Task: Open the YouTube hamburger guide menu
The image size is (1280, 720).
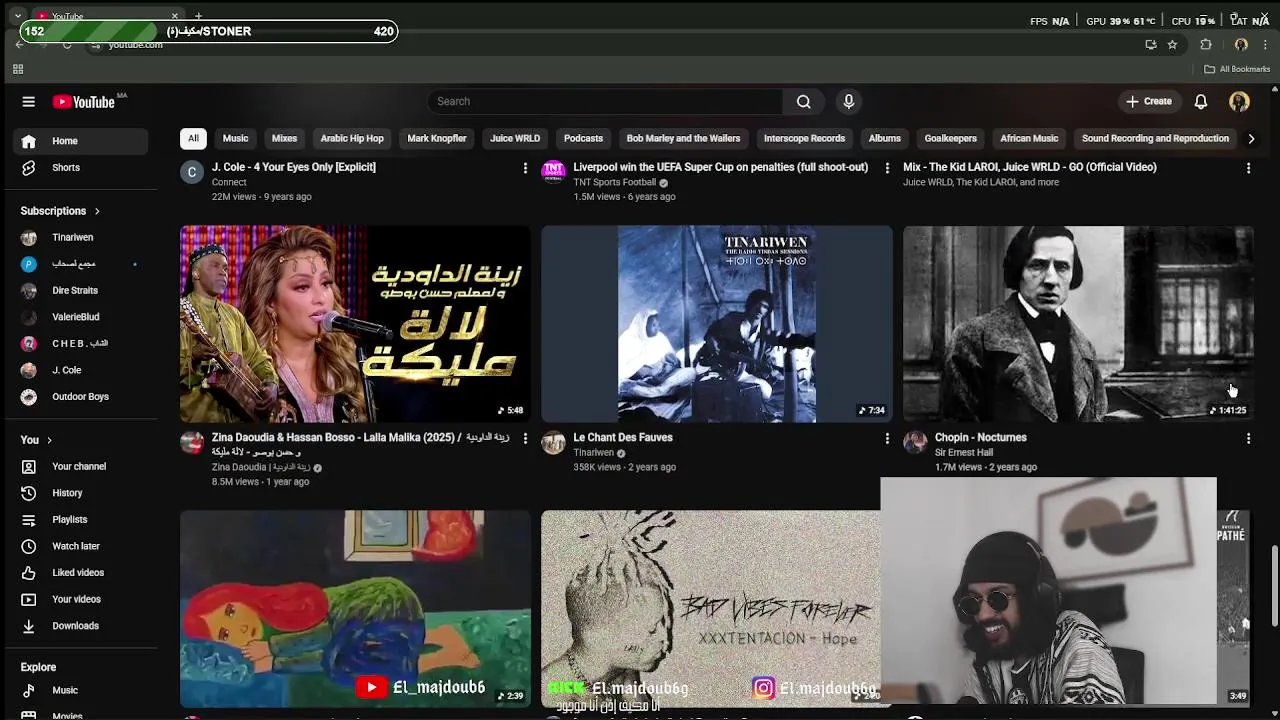Action: click(28, 101)
